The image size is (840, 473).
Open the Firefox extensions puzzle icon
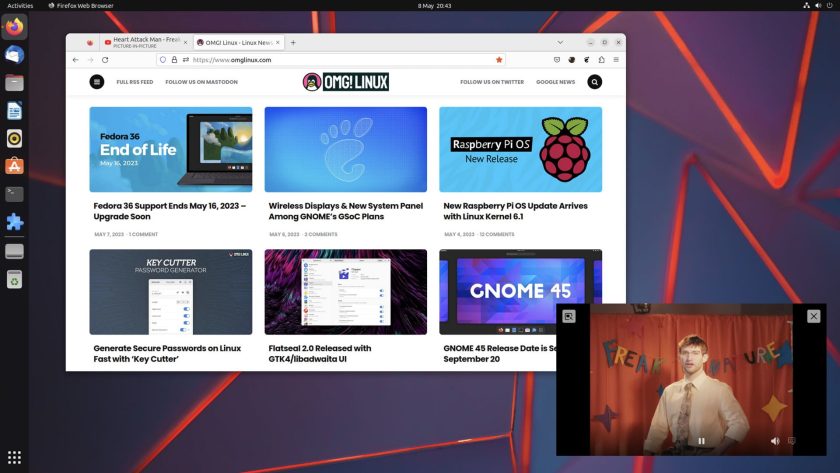[x=601, y=60]
